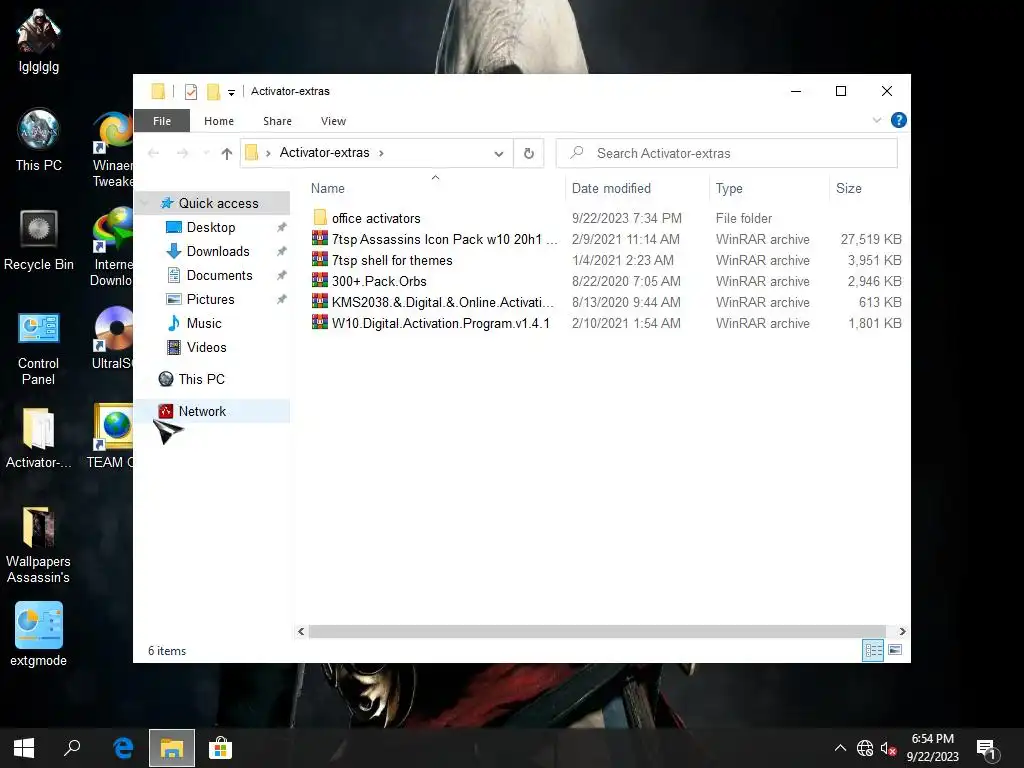Launch Microsoft Edge from taskbar

tap(123, 748)
